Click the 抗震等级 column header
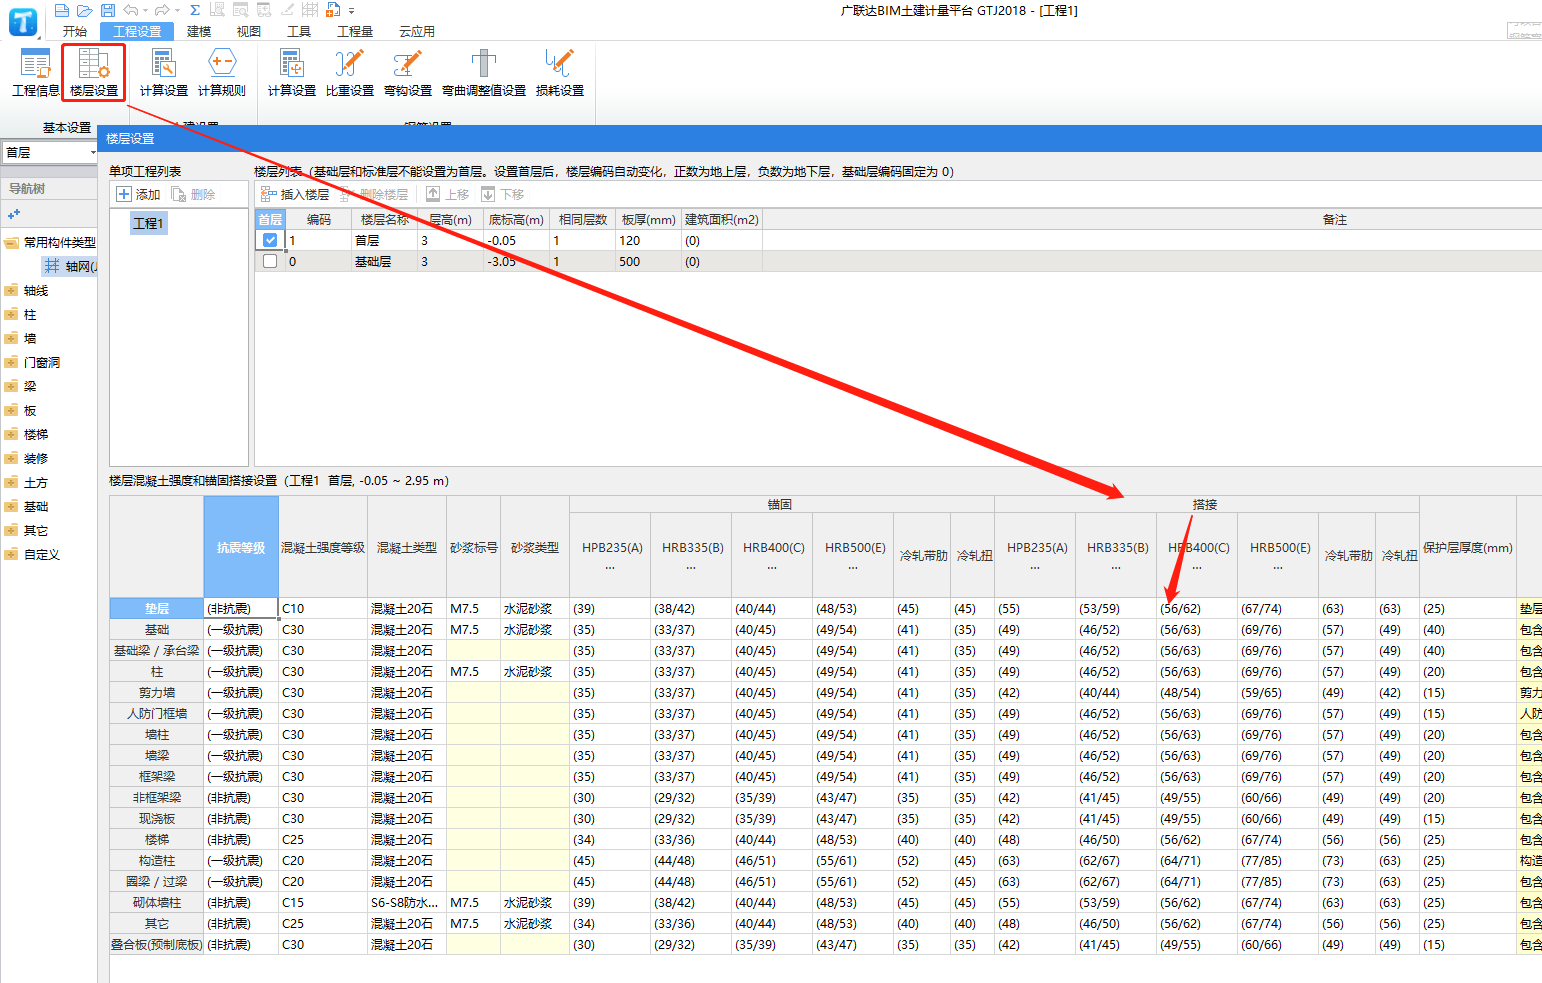 pyautogui.click(x=241, y=547)
